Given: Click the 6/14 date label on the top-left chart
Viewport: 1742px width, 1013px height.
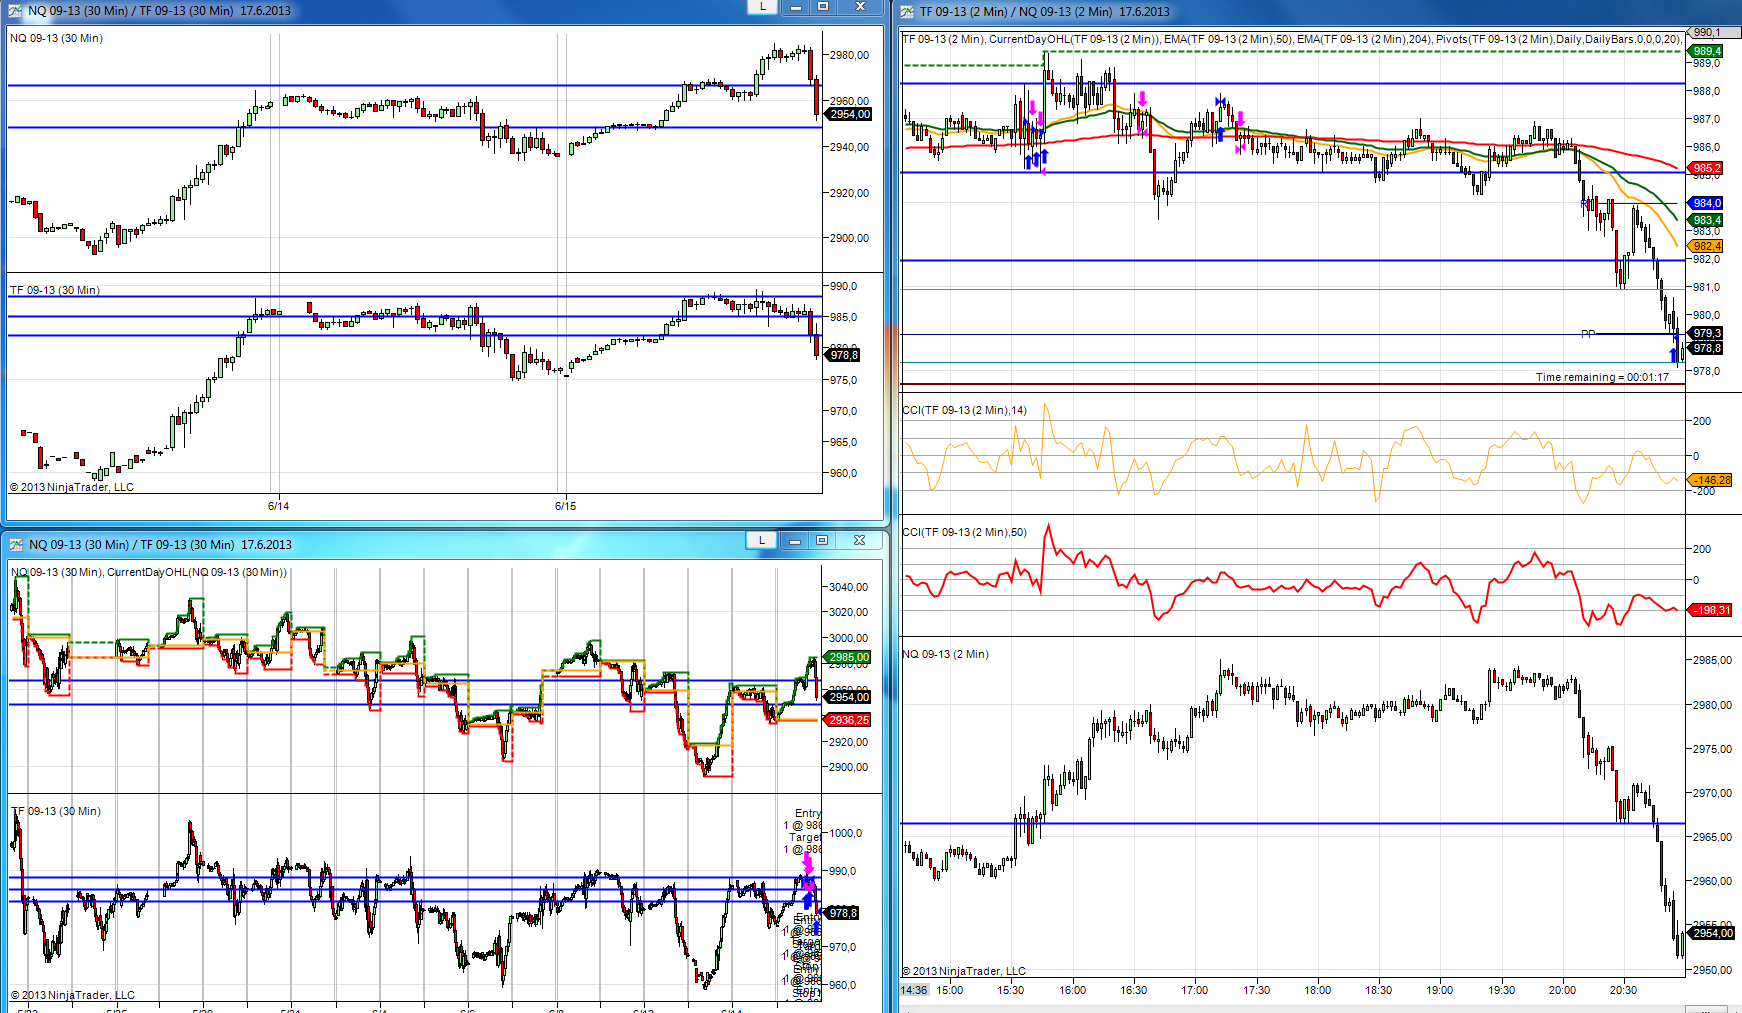Looking at the screenshot, I should coord(278,506).
